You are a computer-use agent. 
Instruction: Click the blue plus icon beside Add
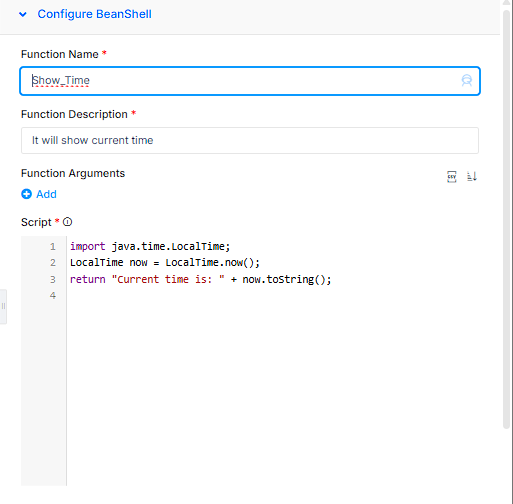26,194
